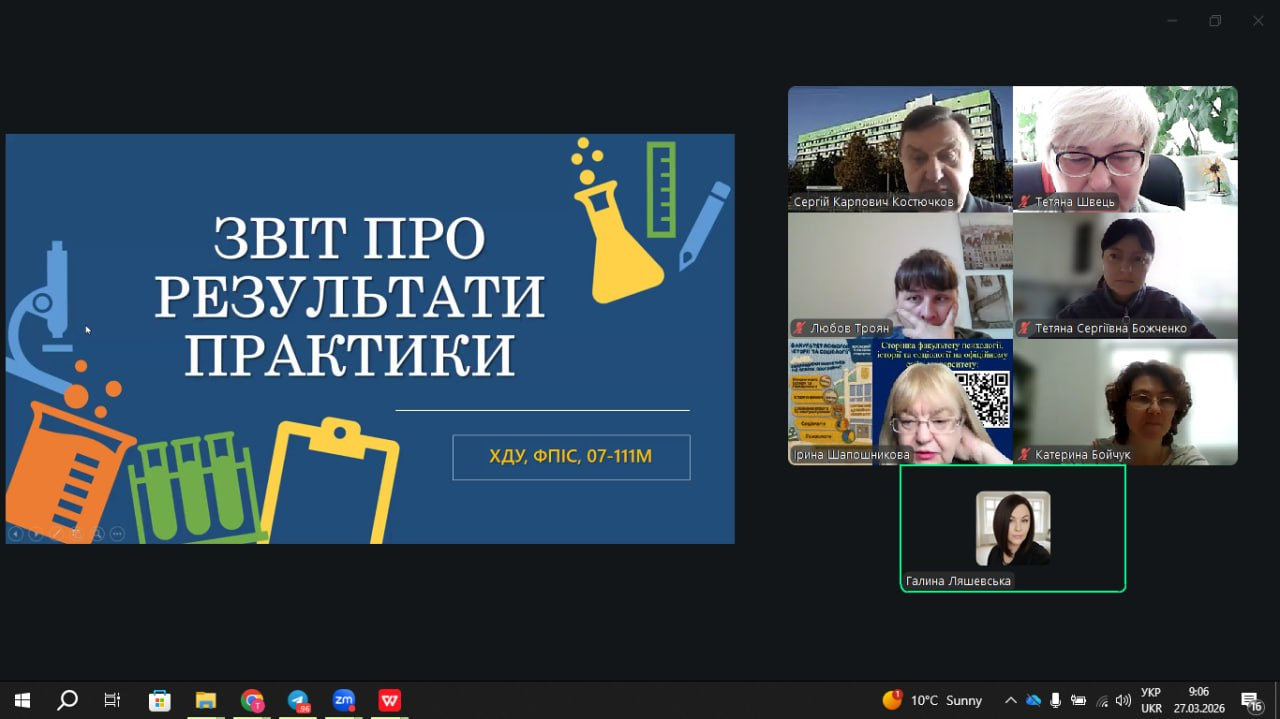Screen dimensions: 1280x719
Task: Open the see all slides grid icon
Action: point(76,534)
